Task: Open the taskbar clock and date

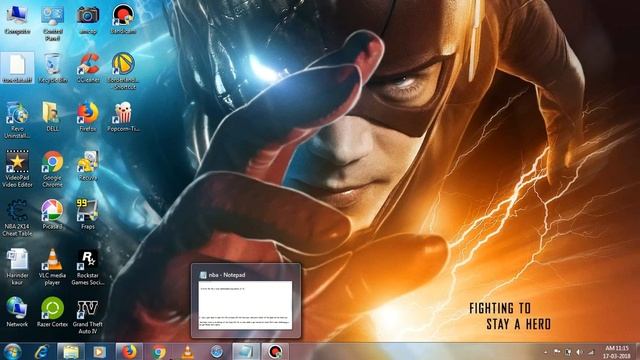Action: point(617,352)
